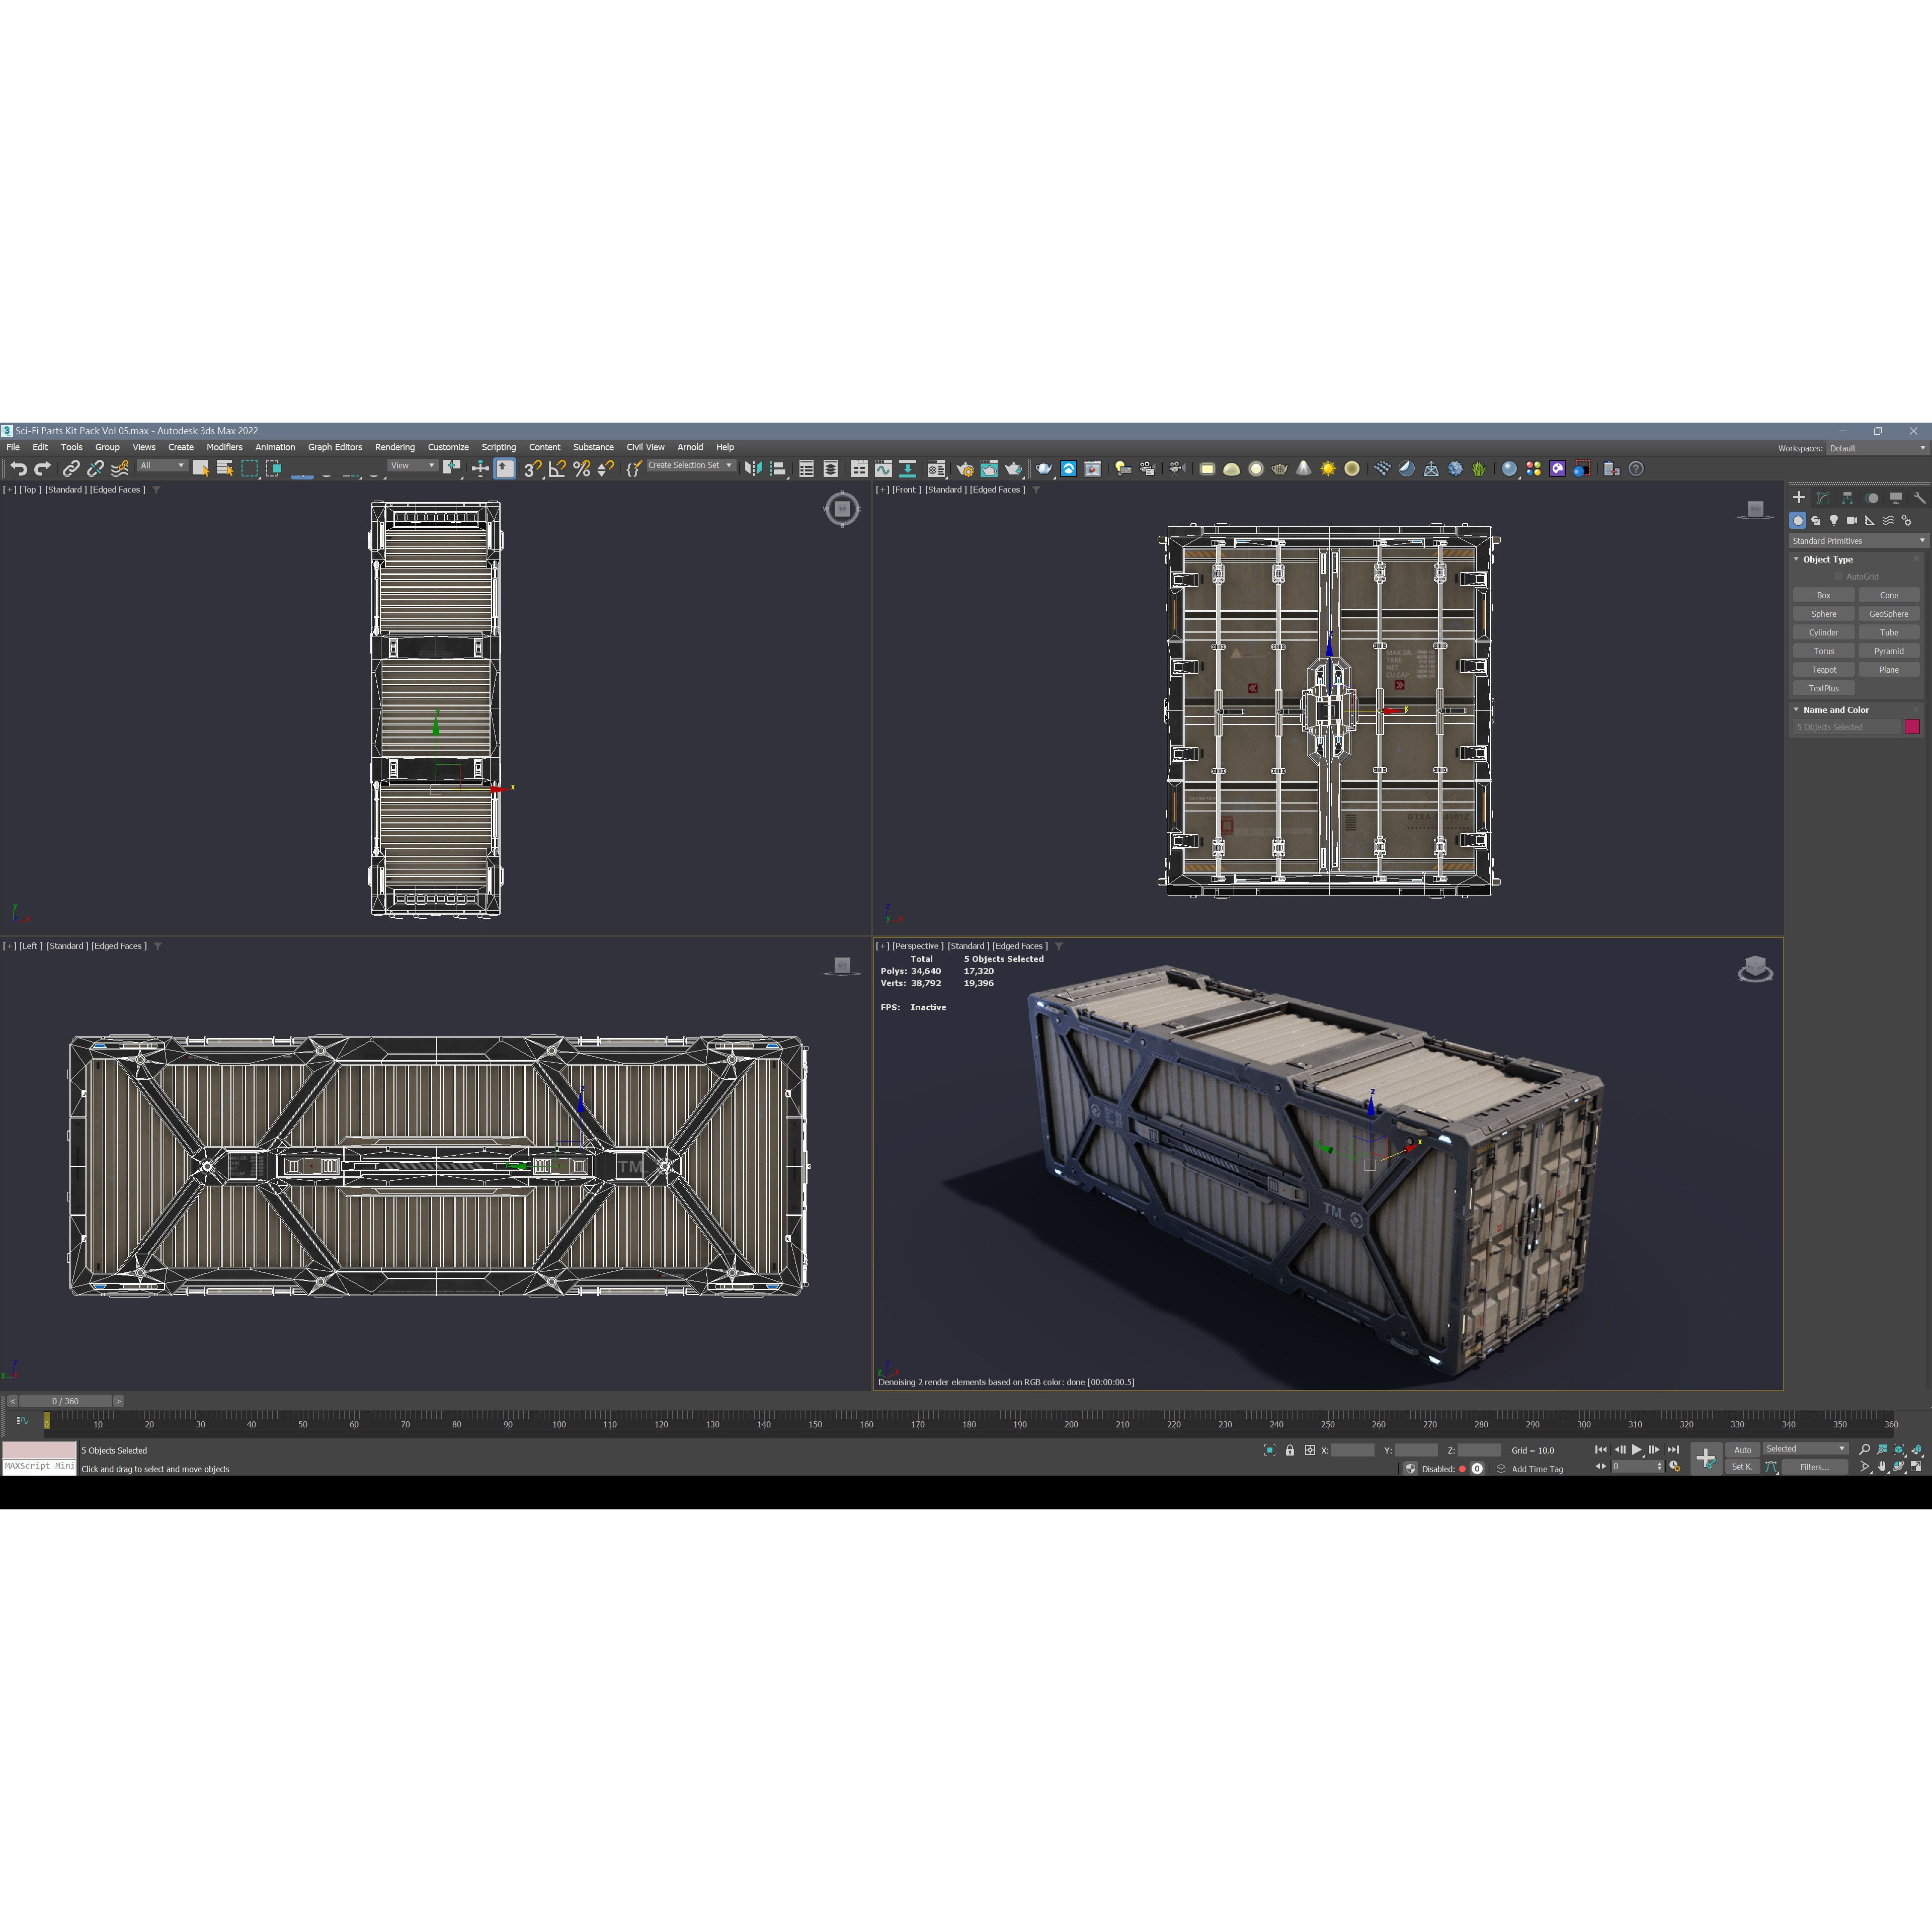Choose Rectangular Selection Region icon
This screenshot has height=1932, width=1932.
[x=249, y=469]
